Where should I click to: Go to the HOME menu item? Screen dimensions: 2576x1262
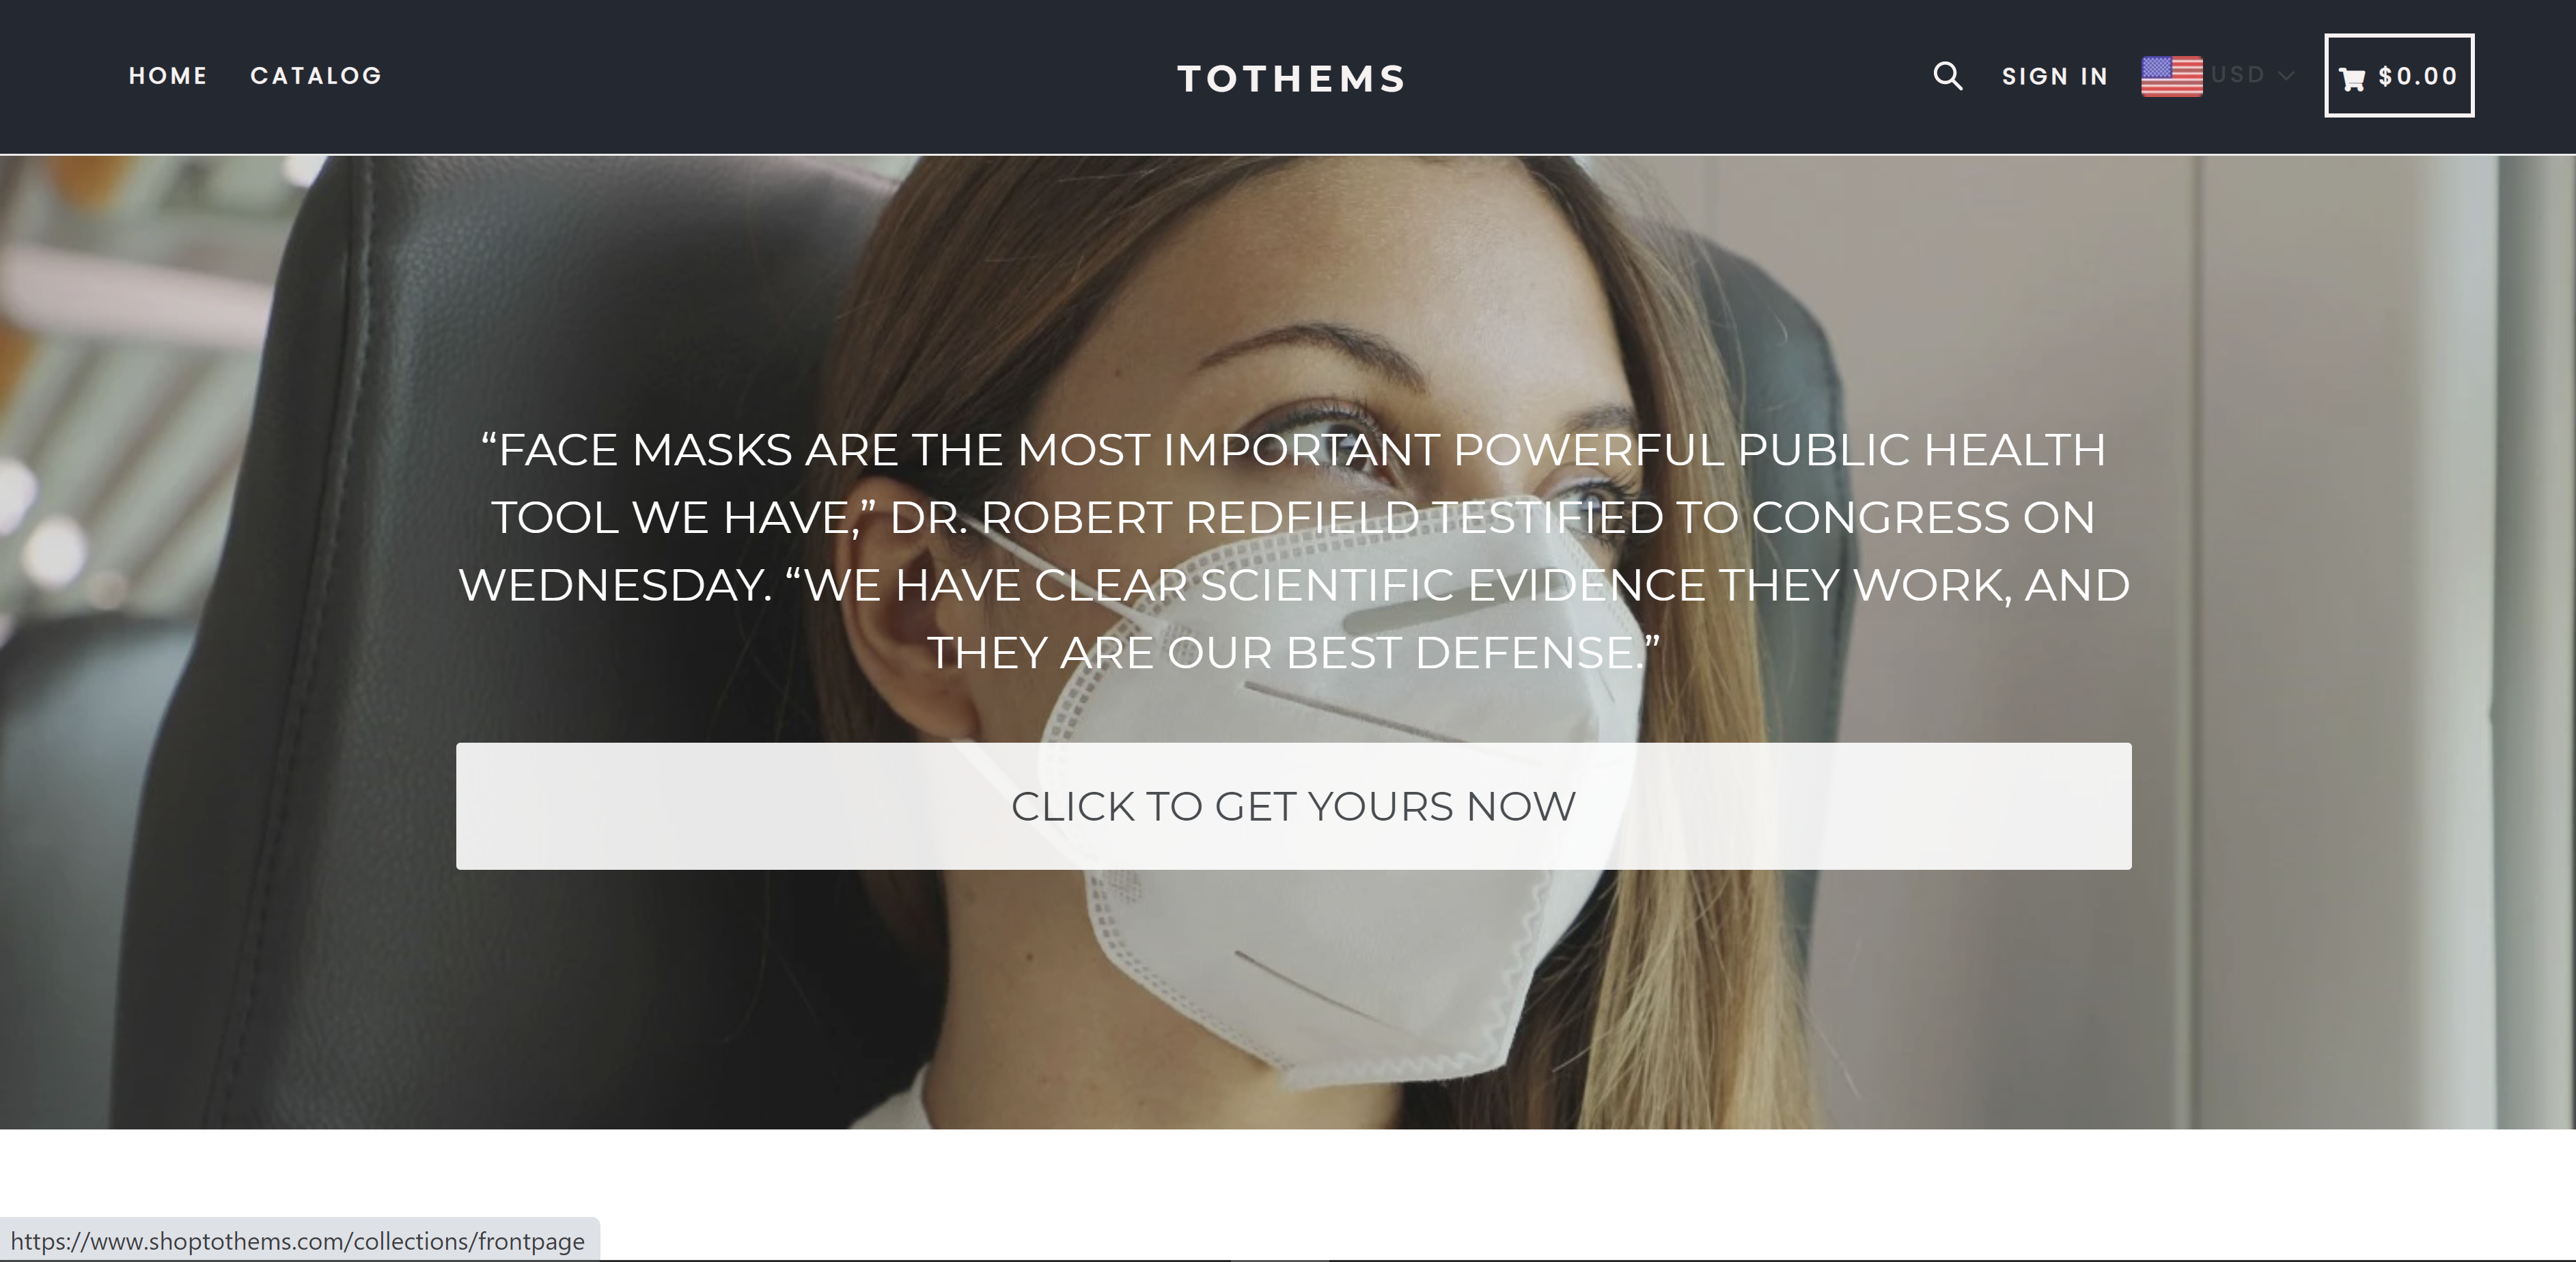(x=168, y=76)
